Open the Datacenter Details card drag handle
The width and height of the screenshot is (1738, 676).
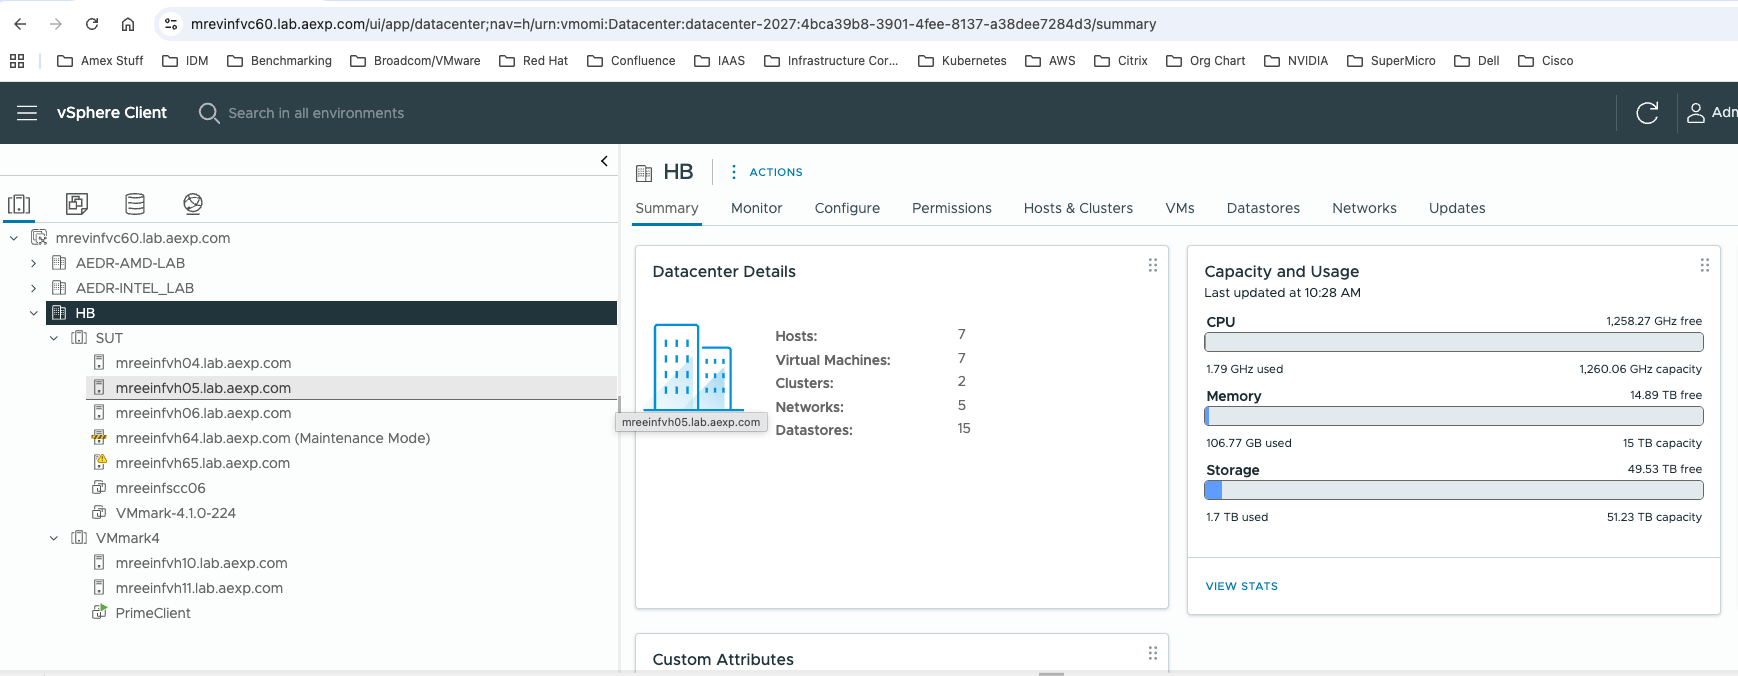[x=1153, y=265]
